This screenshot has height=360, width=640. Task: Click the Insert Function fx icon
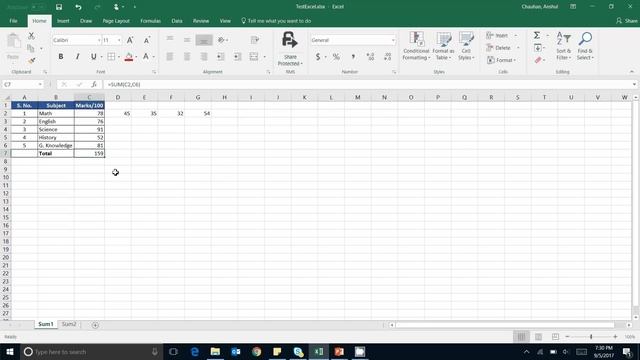pos(94,84)
